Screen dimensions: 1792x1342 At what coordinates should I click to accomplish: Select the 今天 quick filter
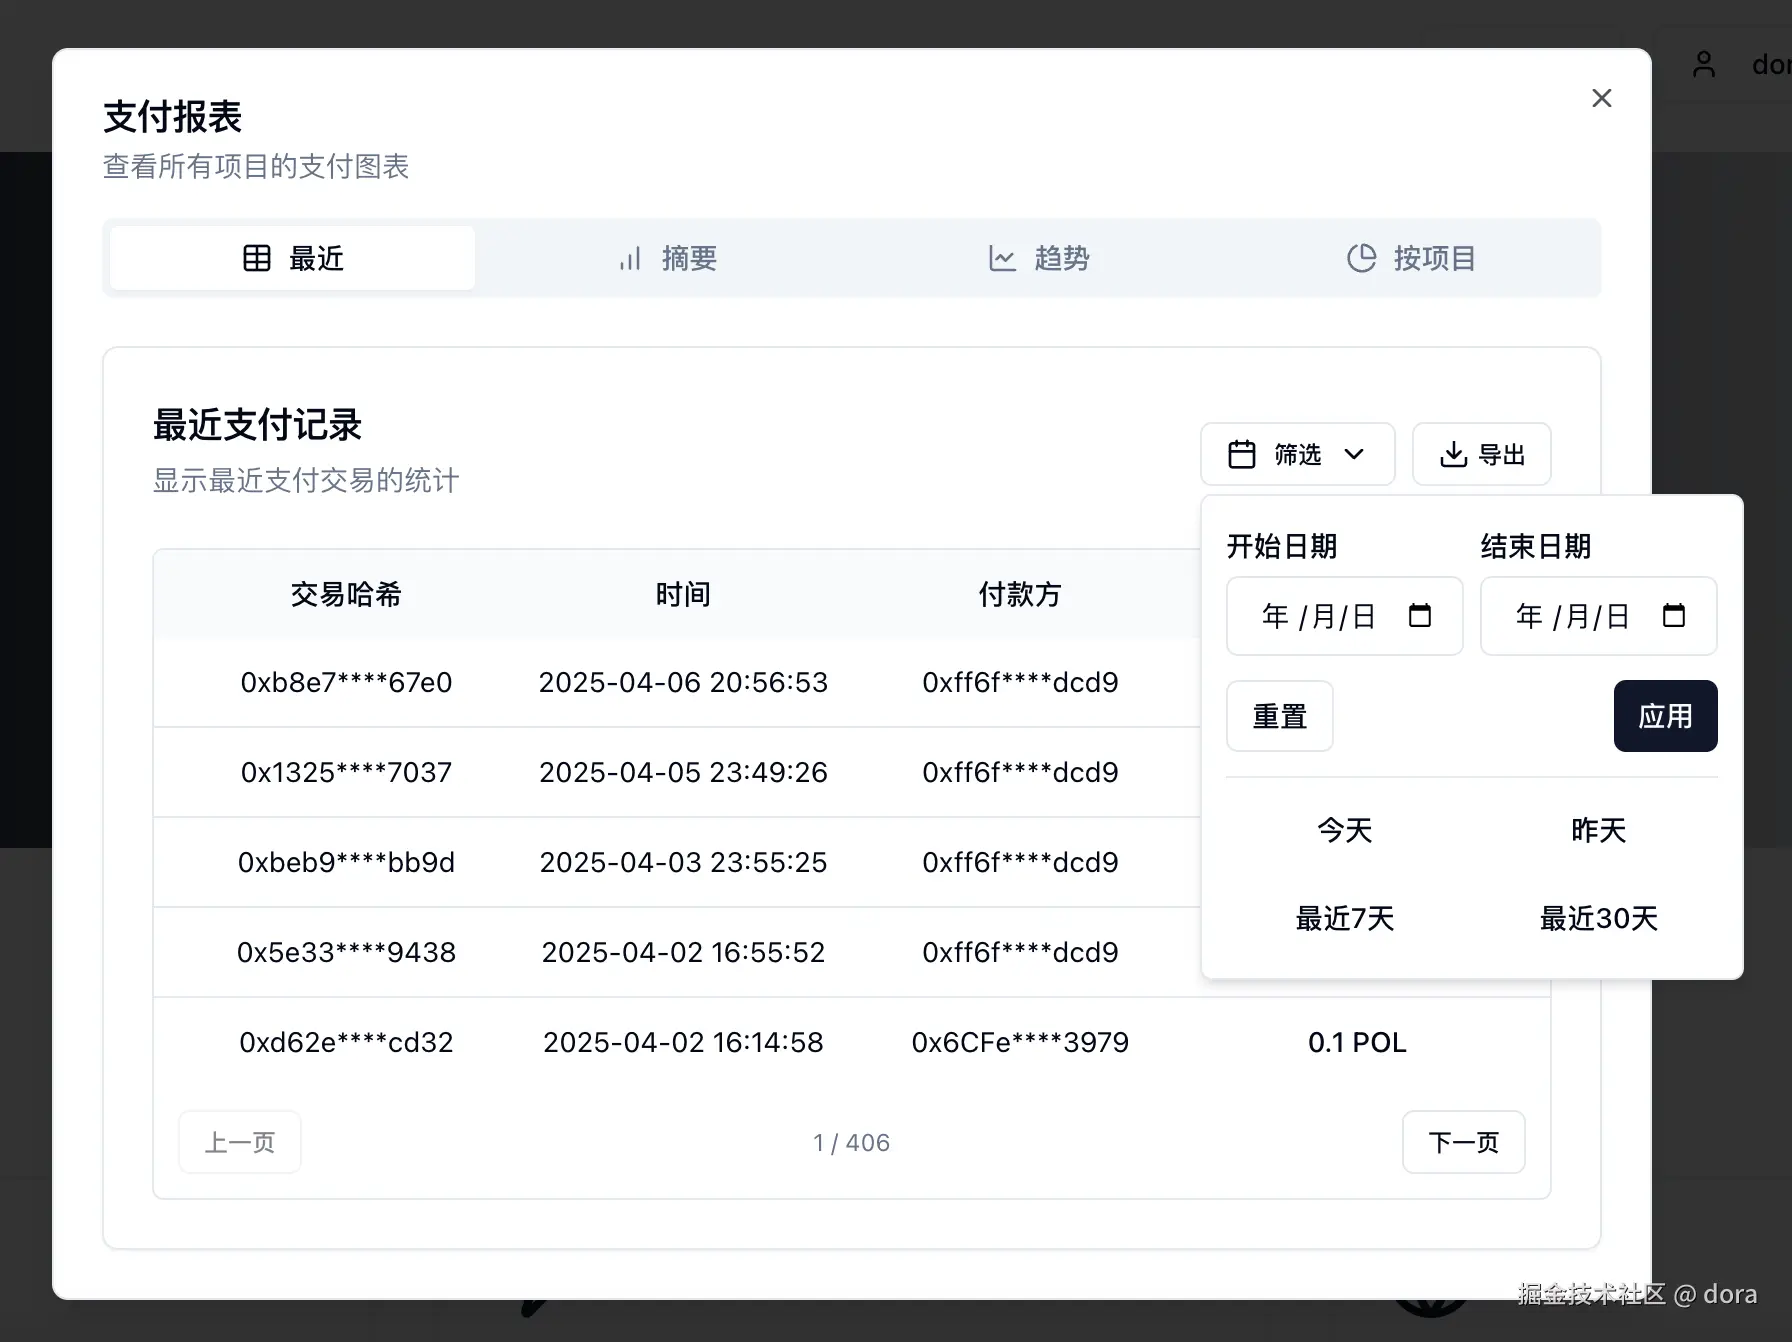point(1344,830)
